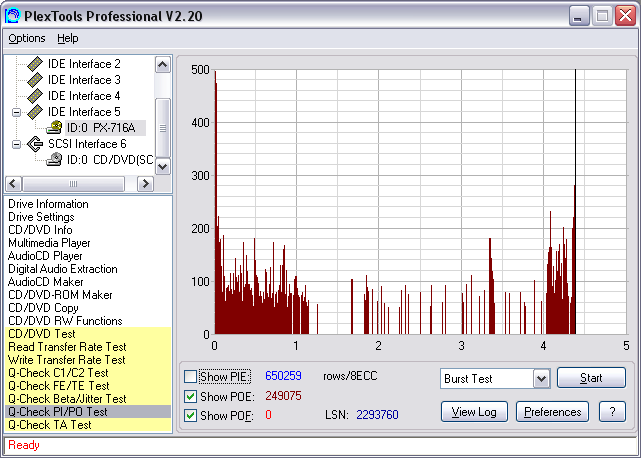Select Q-Check PI/PO Test
The height and width of the screenshot is (458, 641).
(x=88, y=412)
